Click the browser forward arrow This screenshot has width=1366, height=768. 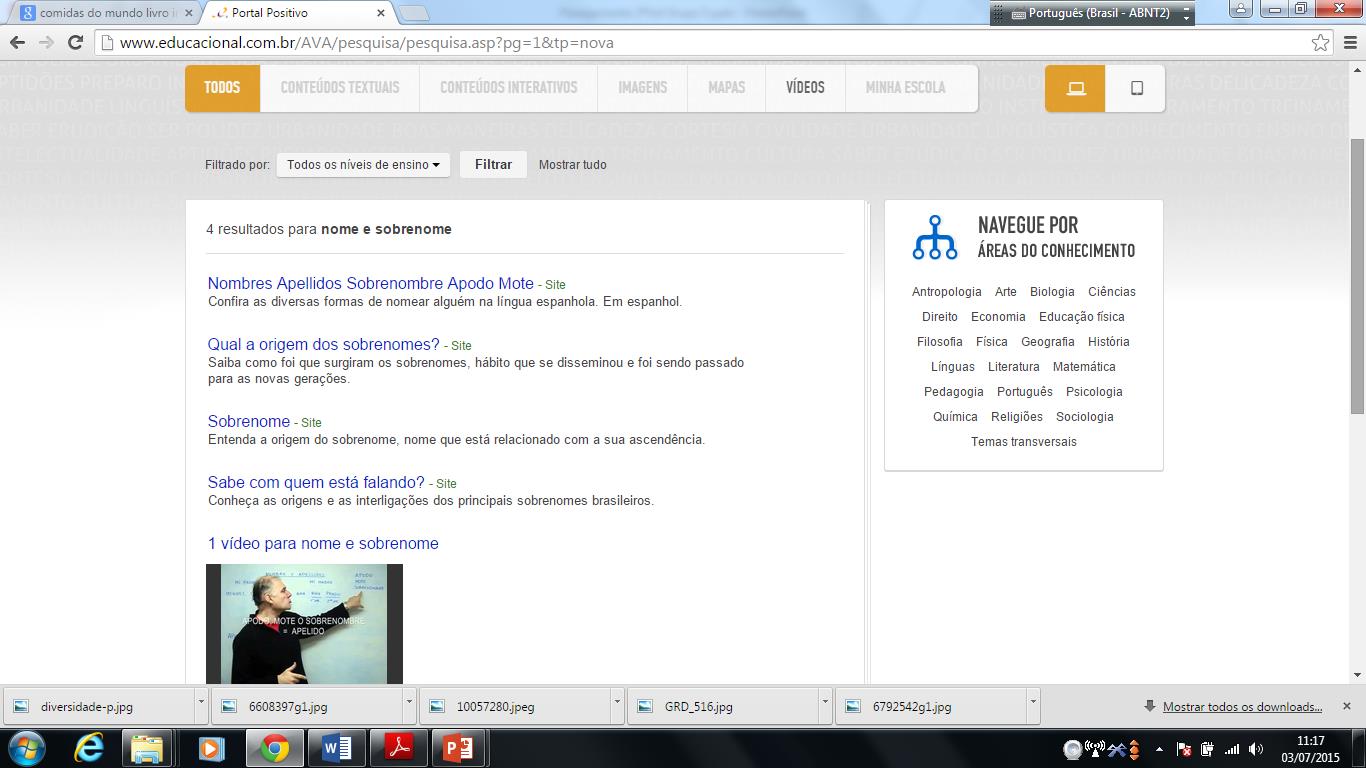46,43
